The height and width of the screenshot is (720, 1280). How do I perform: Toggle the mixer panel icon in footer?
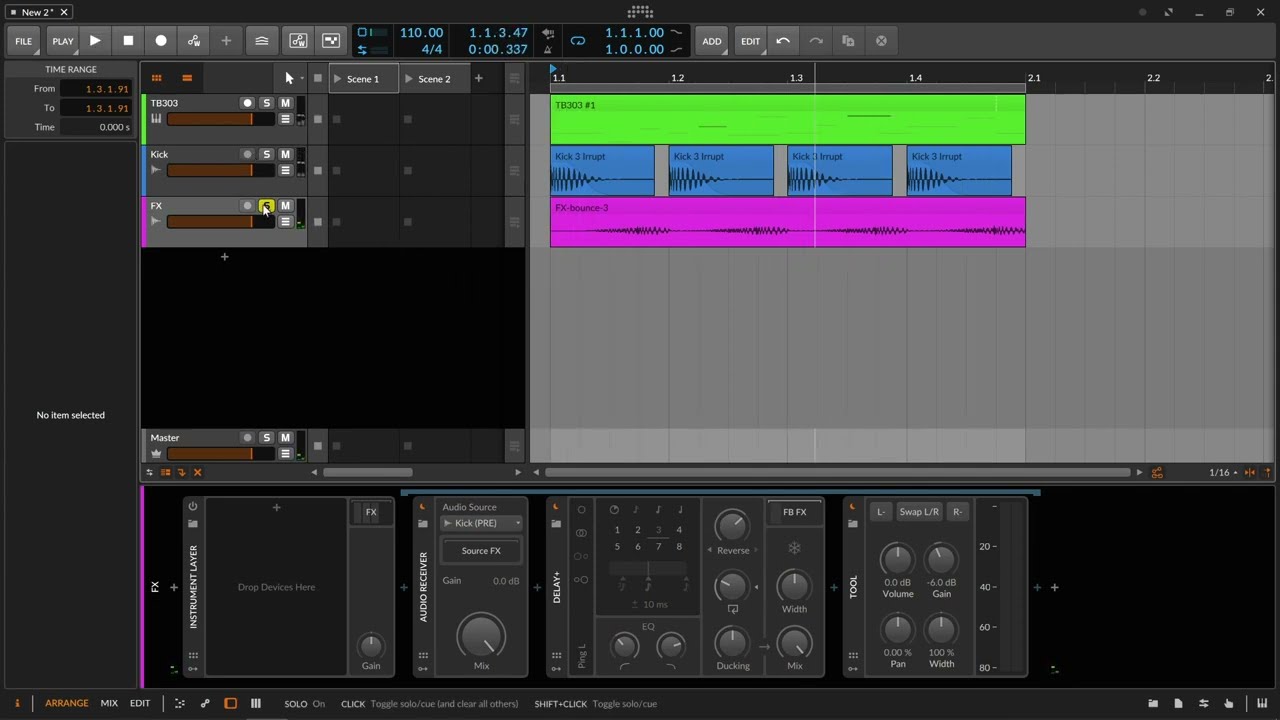click(256, 703)
